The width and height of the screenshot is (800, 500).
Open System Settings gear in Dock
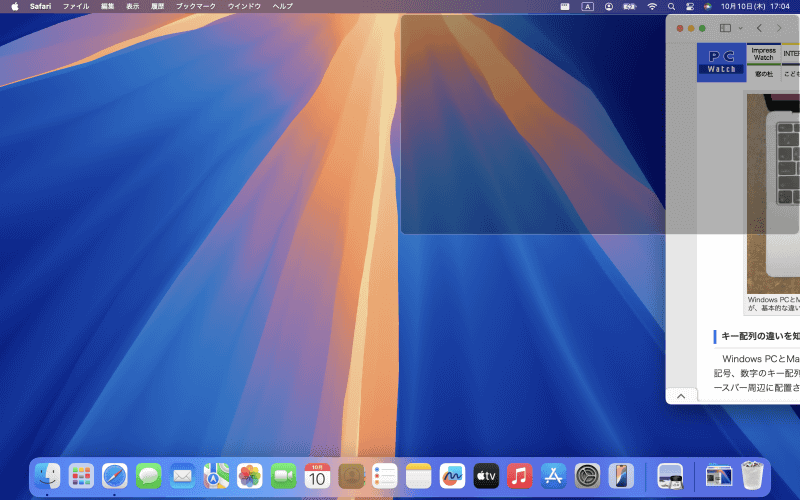(587, 477)
